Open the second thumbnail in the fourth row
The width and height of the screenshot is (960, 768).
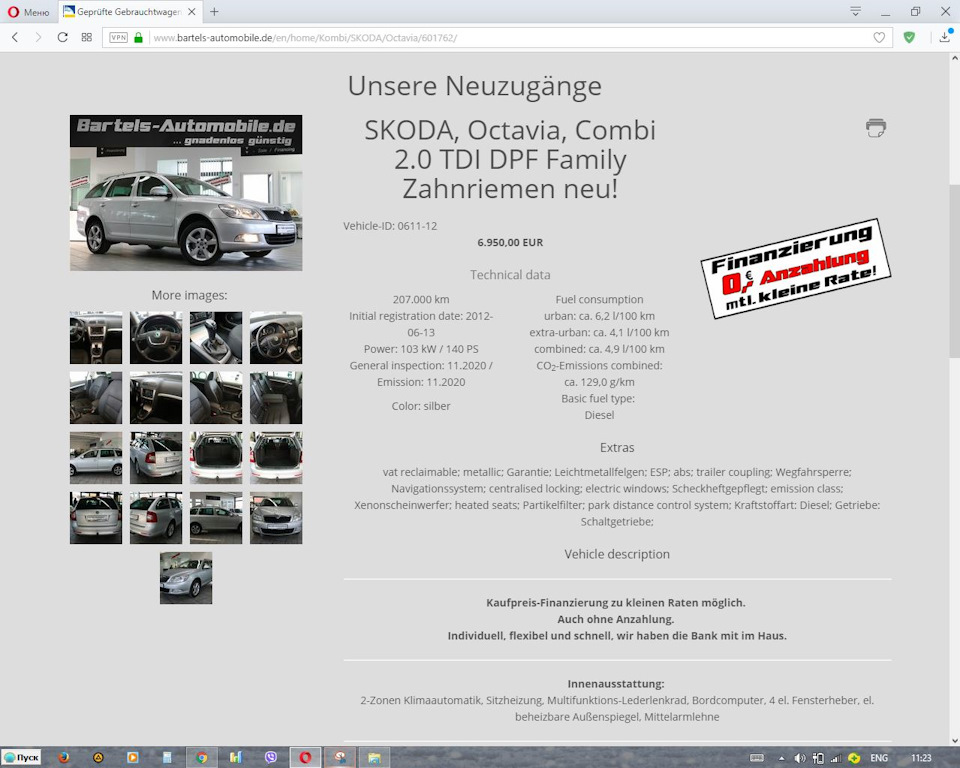(156, 518)
